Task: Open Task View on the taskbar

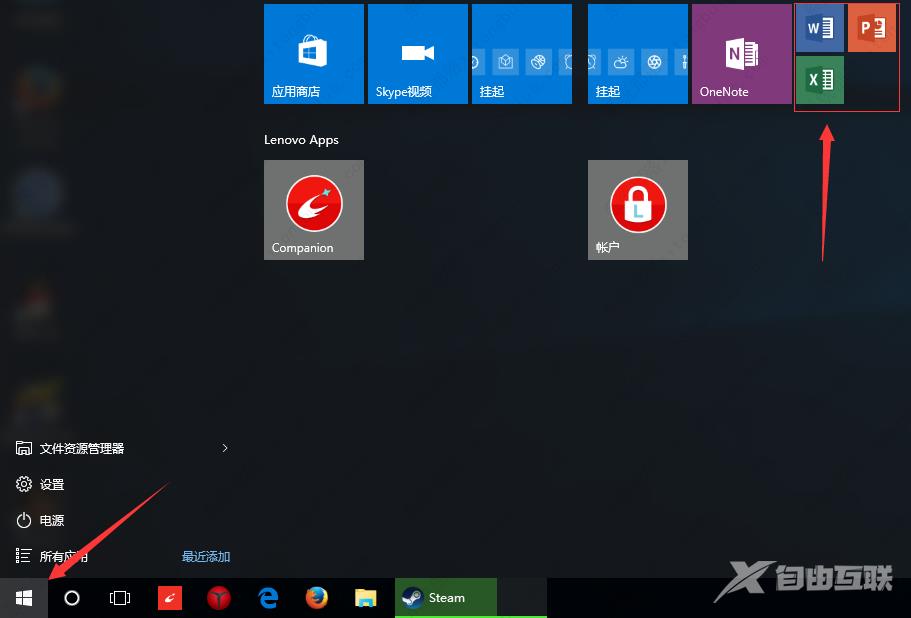Action: click(x=120, y=598)
